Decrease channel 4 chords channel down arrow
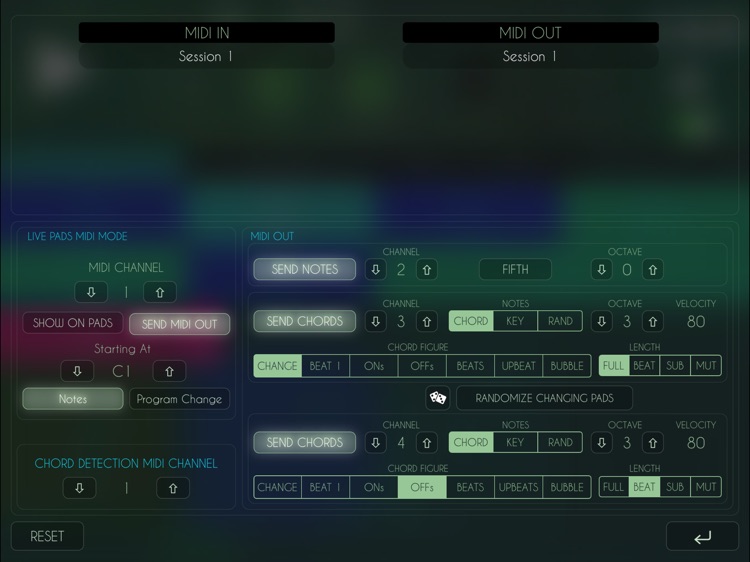 376,443
